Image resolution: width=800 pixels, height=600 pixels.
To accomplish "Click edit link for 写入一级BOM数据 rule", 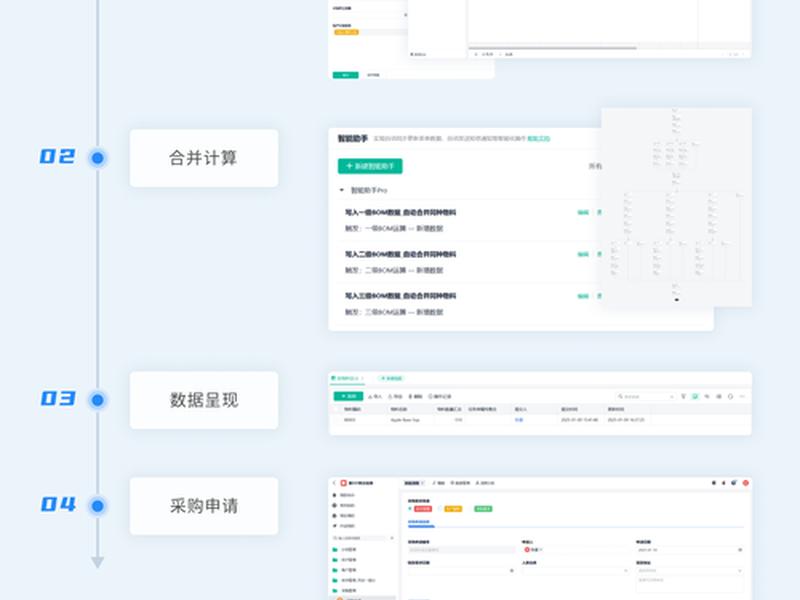I will point(583,212).
